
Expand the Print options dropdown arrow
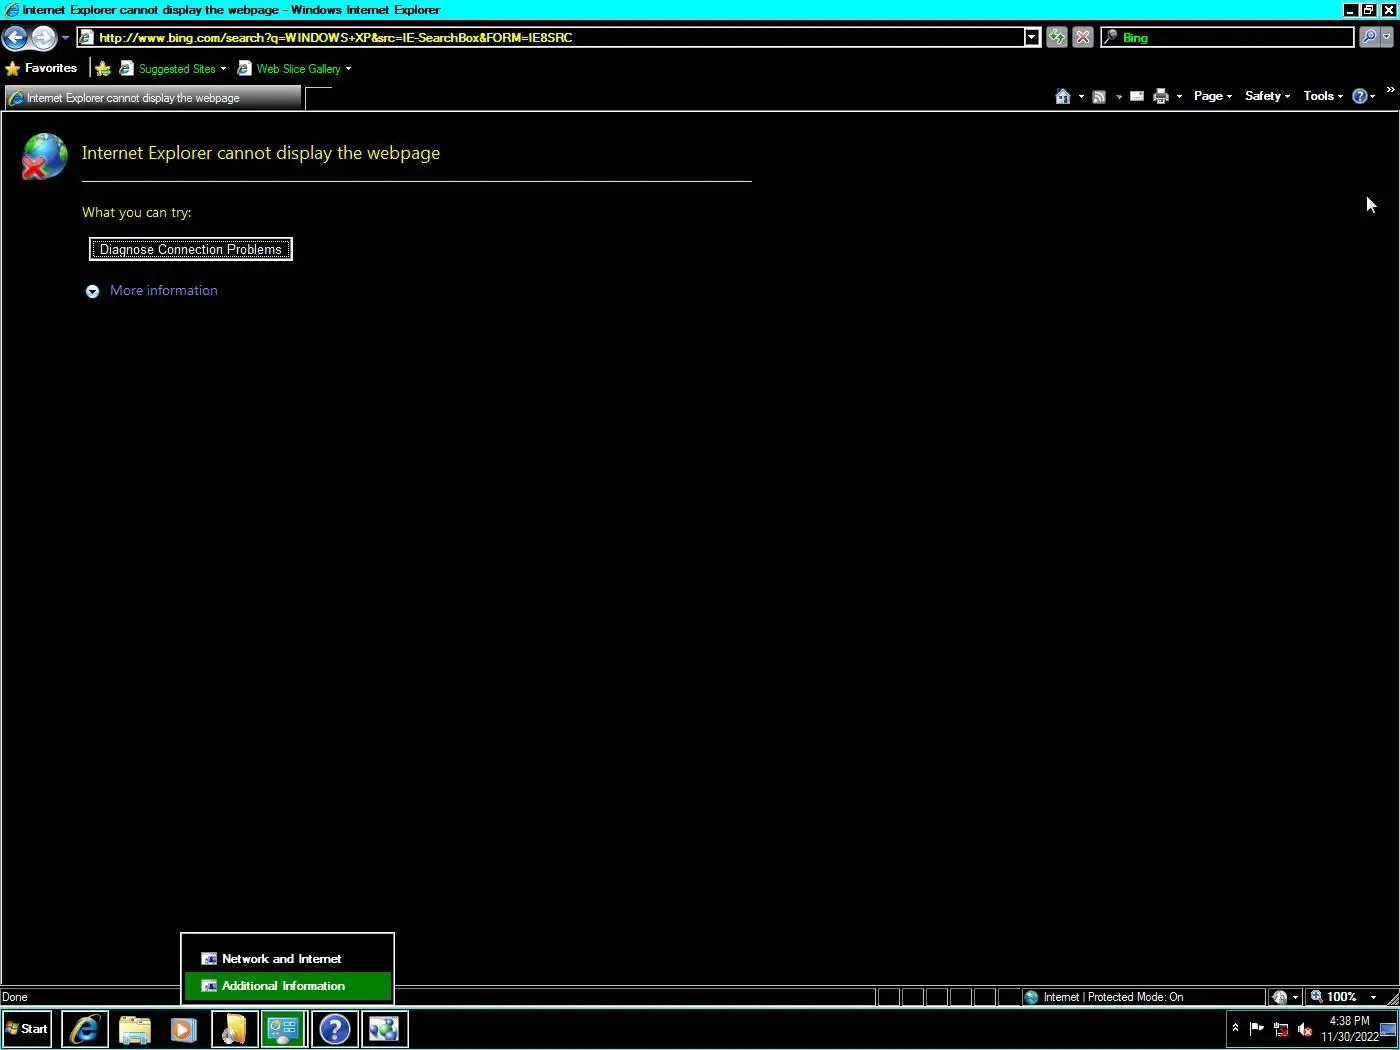click(x=1179, y=97)
